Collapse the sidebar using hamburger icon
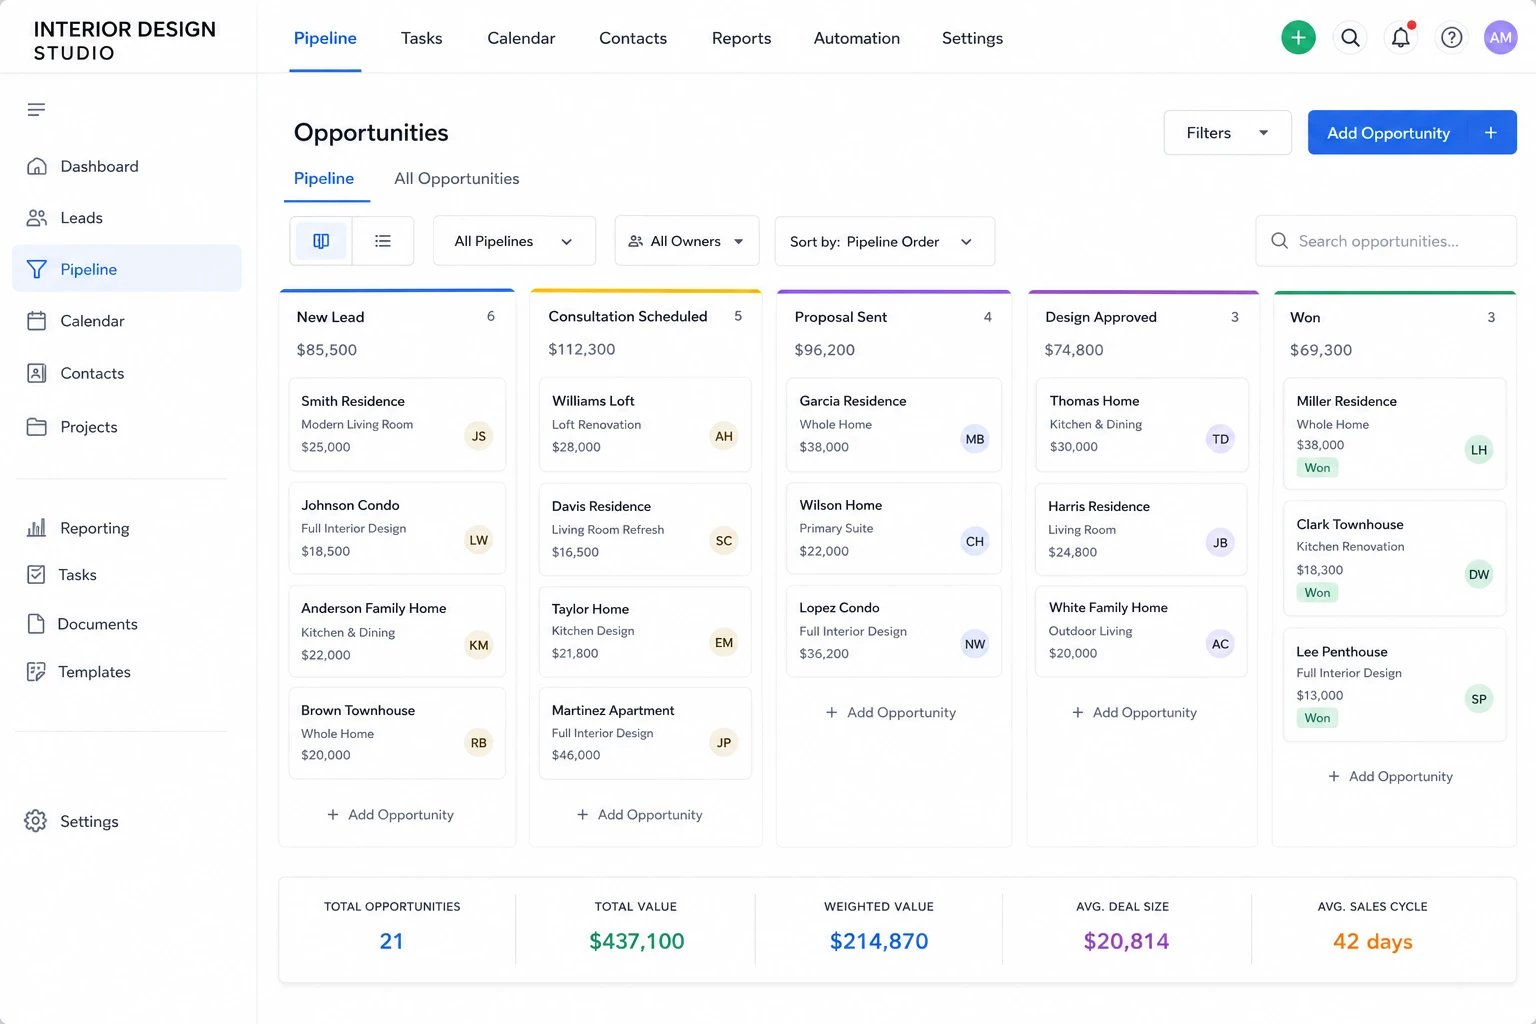This screenshot has width=1536, height=1024. click(36, 109)
